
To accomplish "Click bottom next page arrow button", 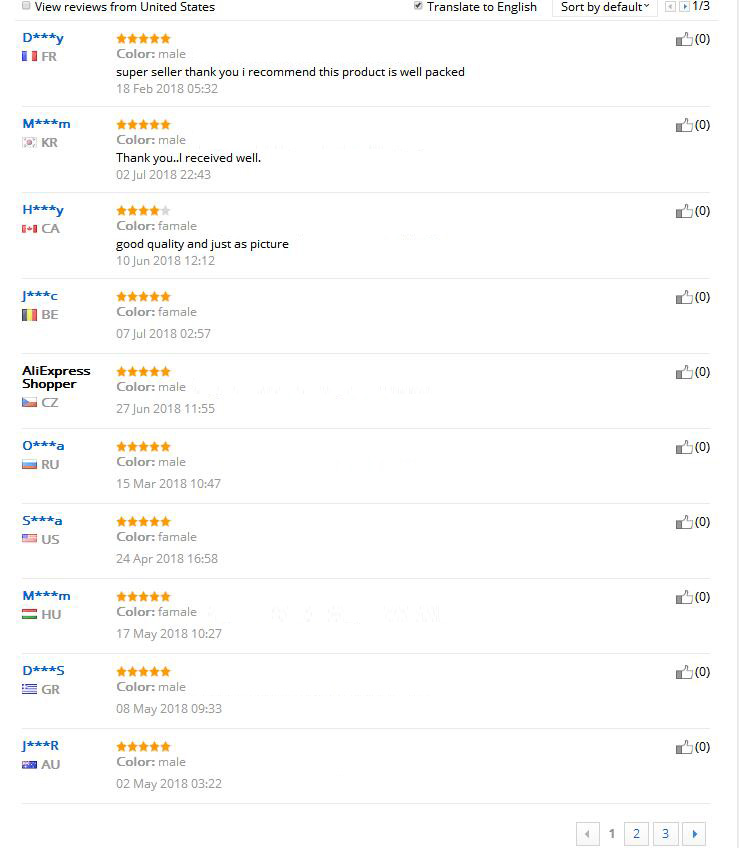I will coord(694,833).
